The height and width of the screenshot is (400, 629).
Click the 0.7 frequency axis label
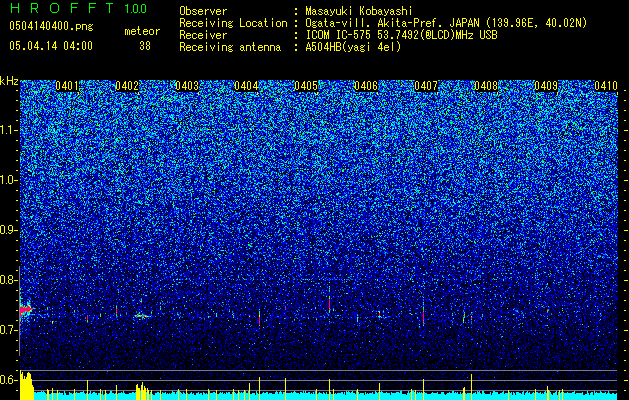coord(8,330)
